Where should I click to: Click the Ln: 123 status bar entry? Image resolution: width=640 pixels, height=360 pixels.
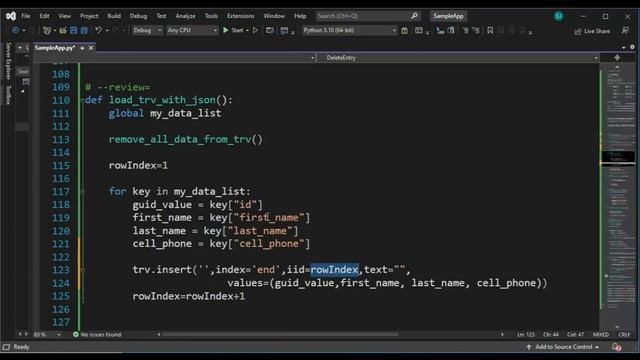click(526, 334)
